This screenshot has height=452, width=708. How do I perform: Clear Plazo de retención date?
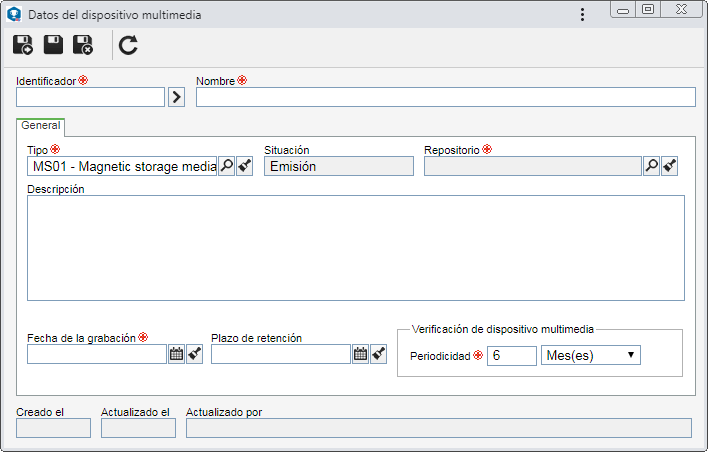click(x=378, y=354)
